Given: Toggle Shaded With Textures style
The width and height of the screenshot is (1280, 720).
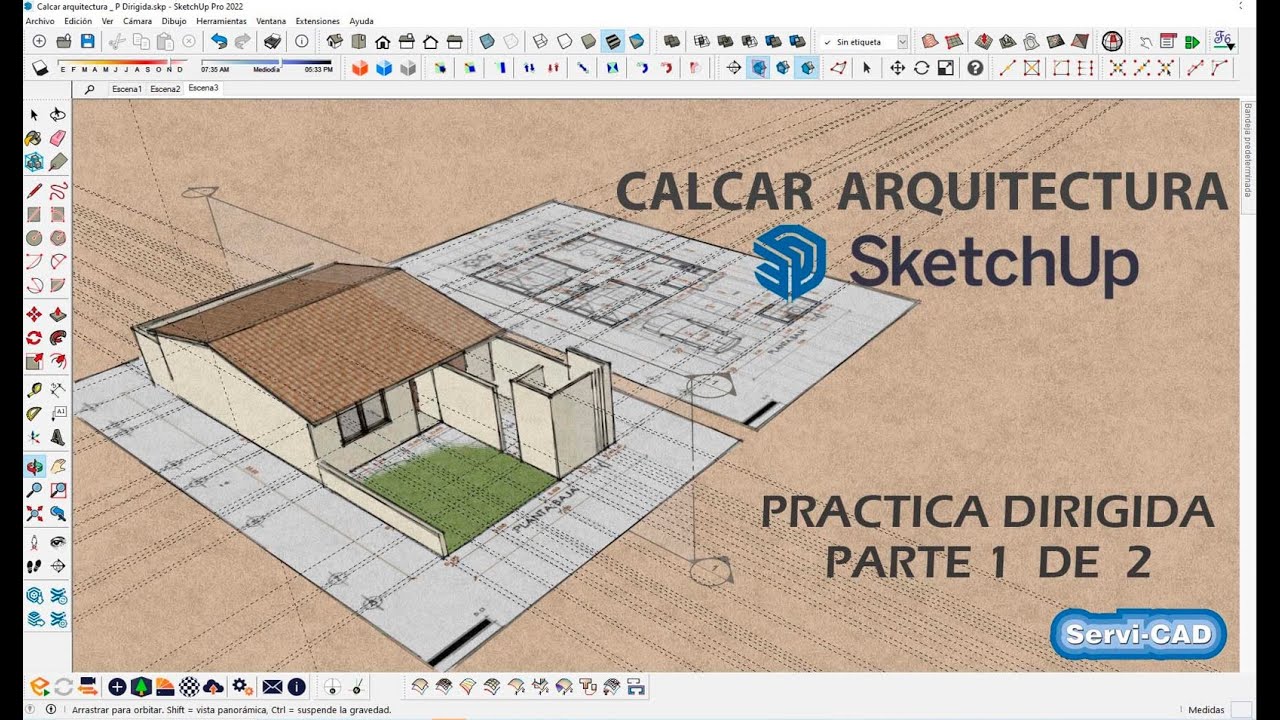Looking at the screenshot, I should 613,41.
